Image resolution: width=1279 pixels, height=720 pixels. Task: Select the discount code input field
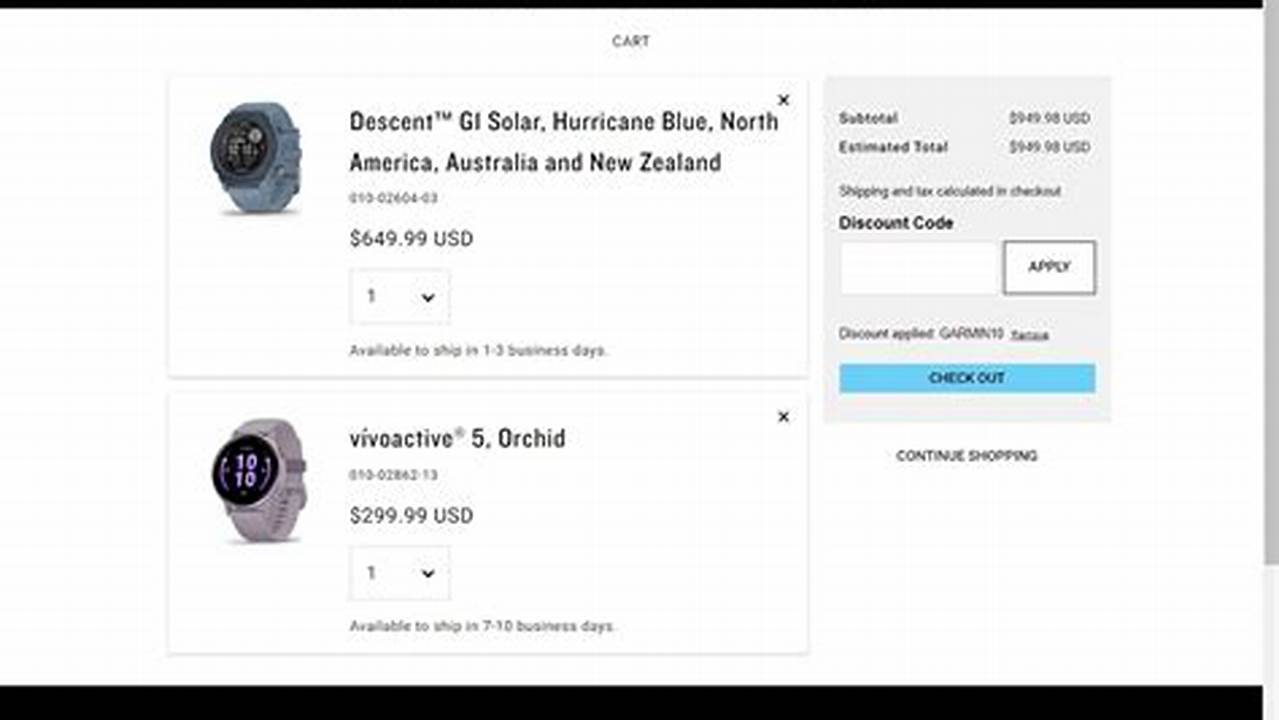click(x=917, y=267)
